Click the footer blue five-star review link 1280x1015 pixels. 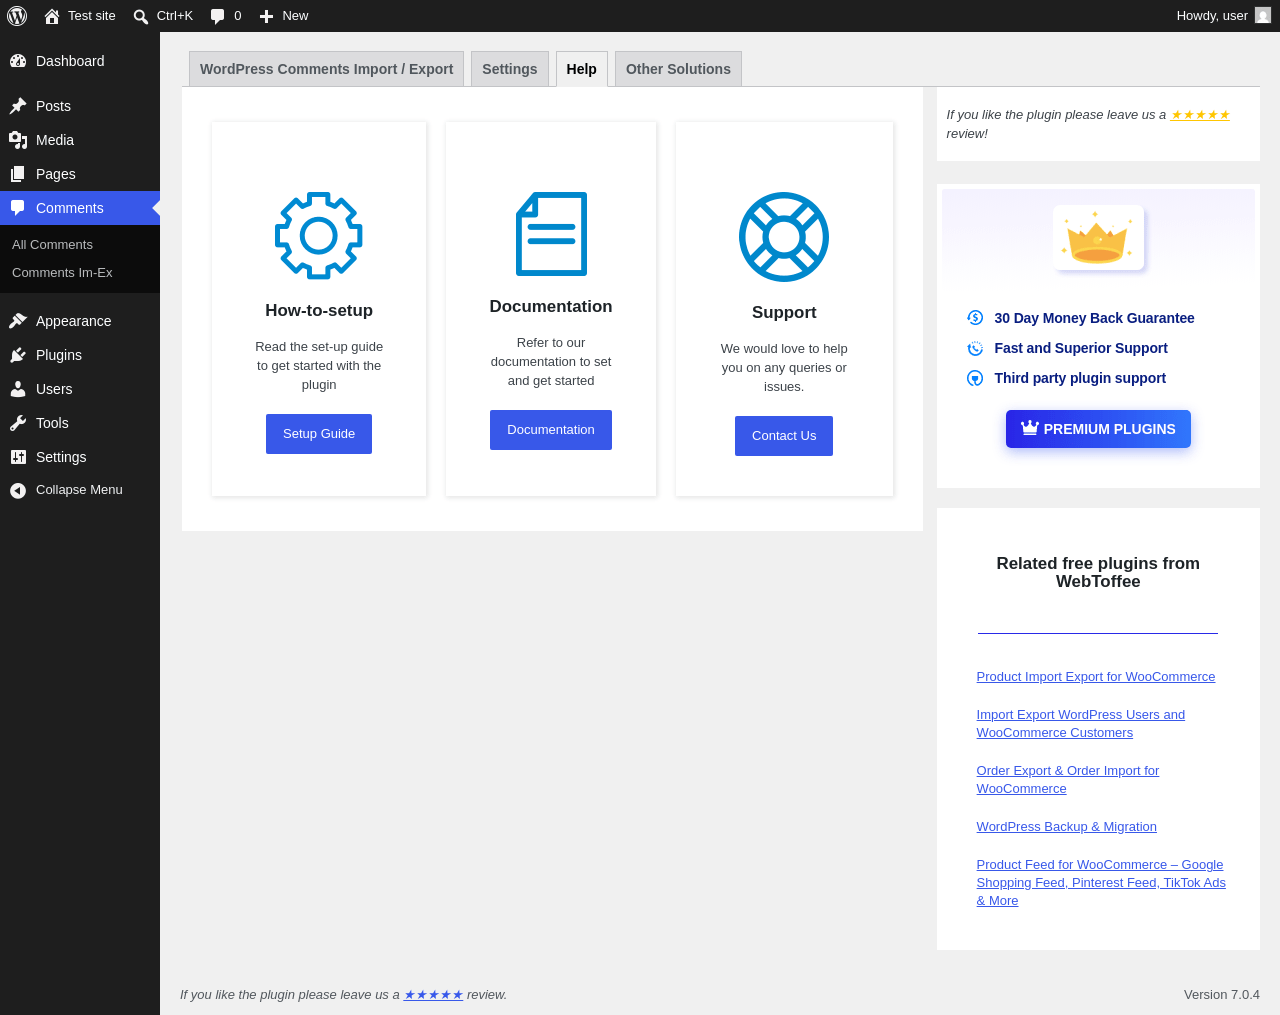pos(433,995)
